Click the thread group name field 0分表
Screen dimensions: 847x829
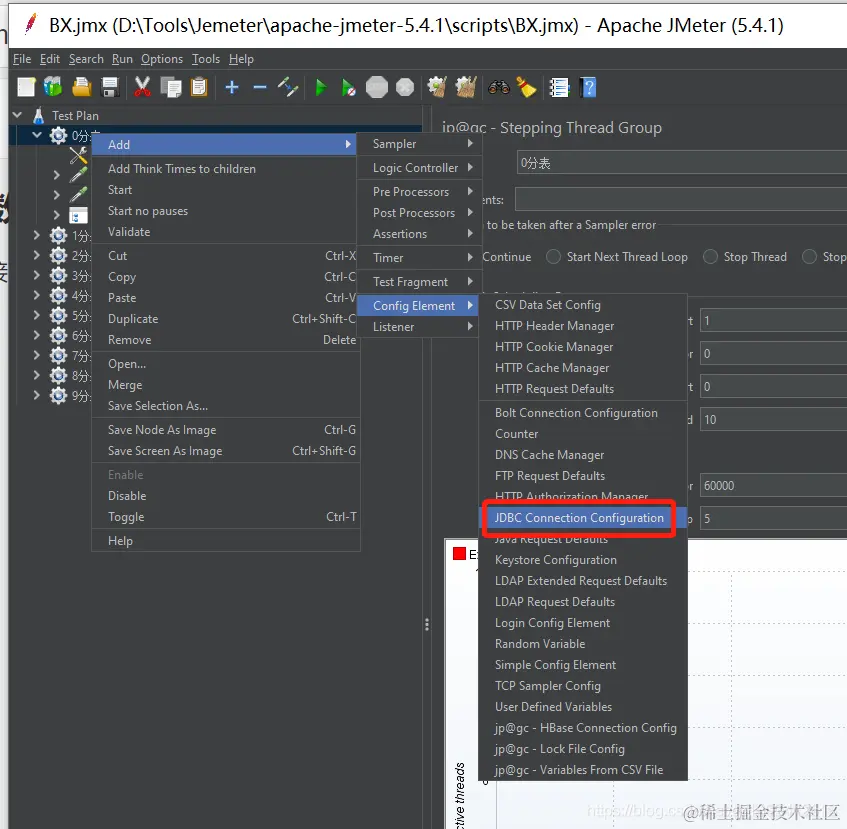(x=681, y=163)
